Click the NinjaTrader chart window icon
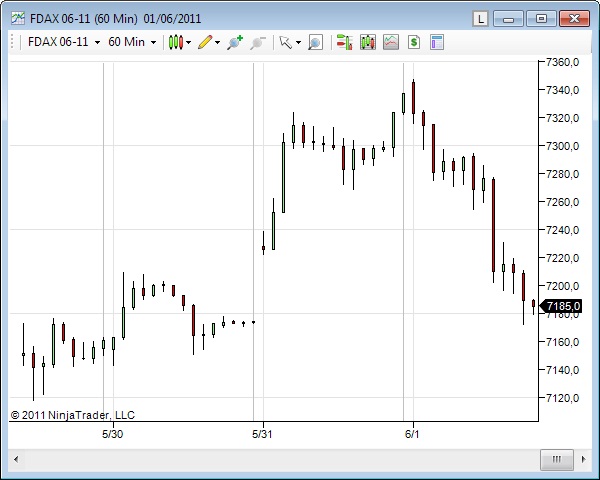This screenshot has height=480, width=600. 18,18
